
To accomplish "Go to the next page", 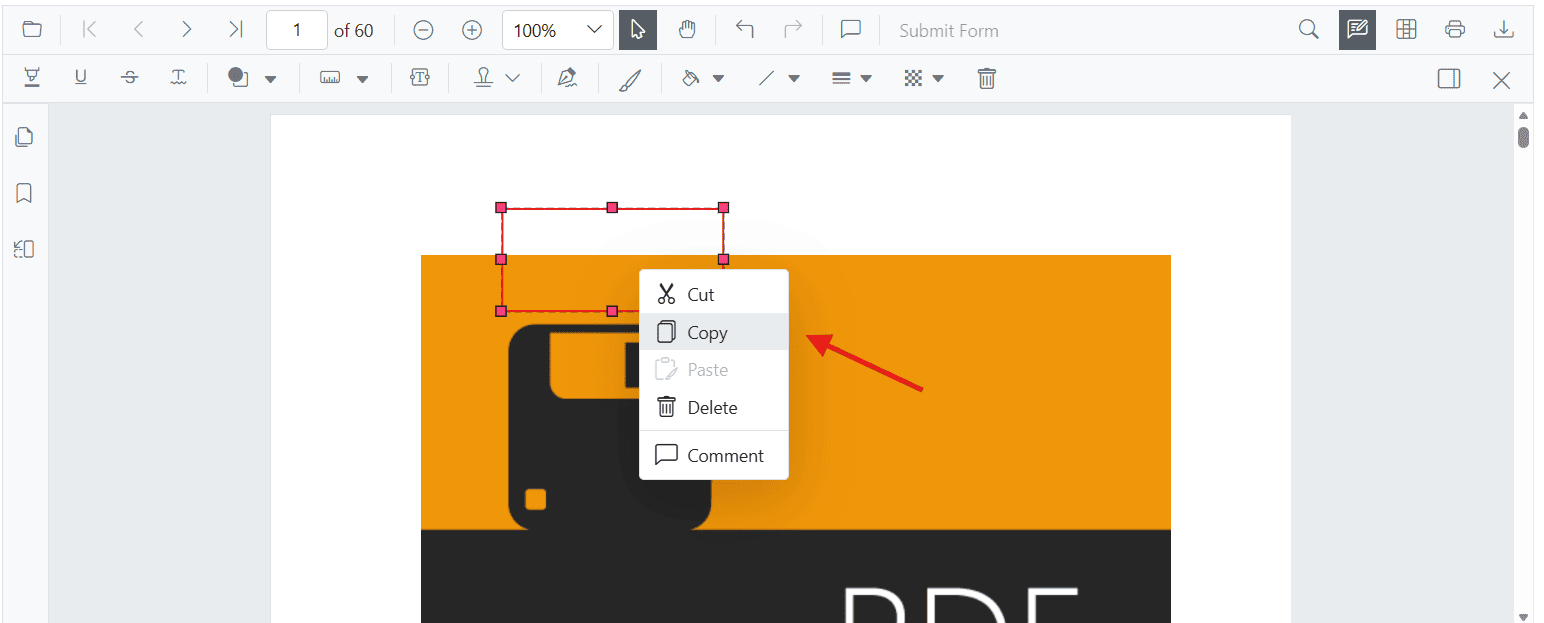I will pos(187,30).
